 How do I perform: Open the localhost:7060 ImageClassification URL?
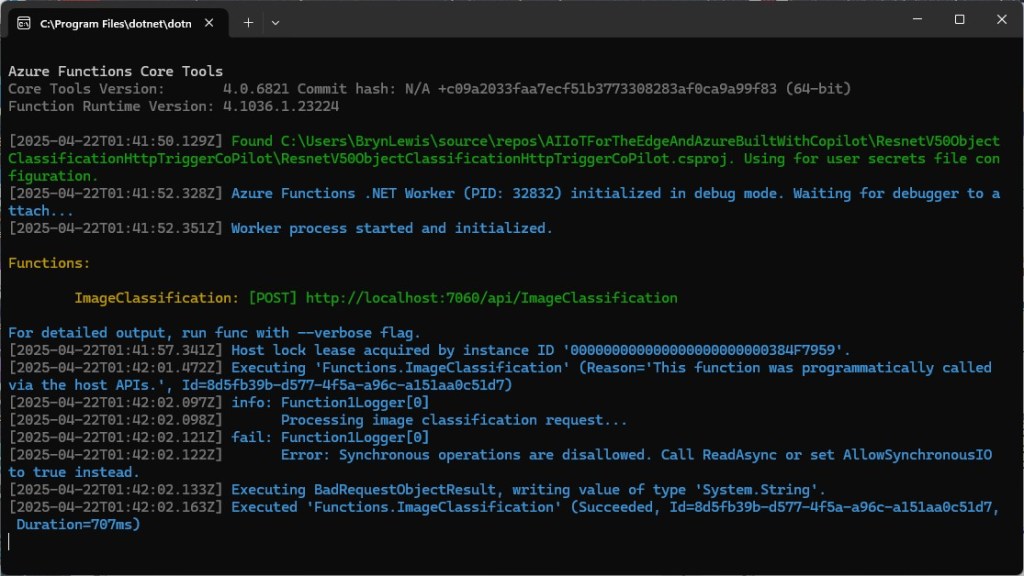coord(491,298)
